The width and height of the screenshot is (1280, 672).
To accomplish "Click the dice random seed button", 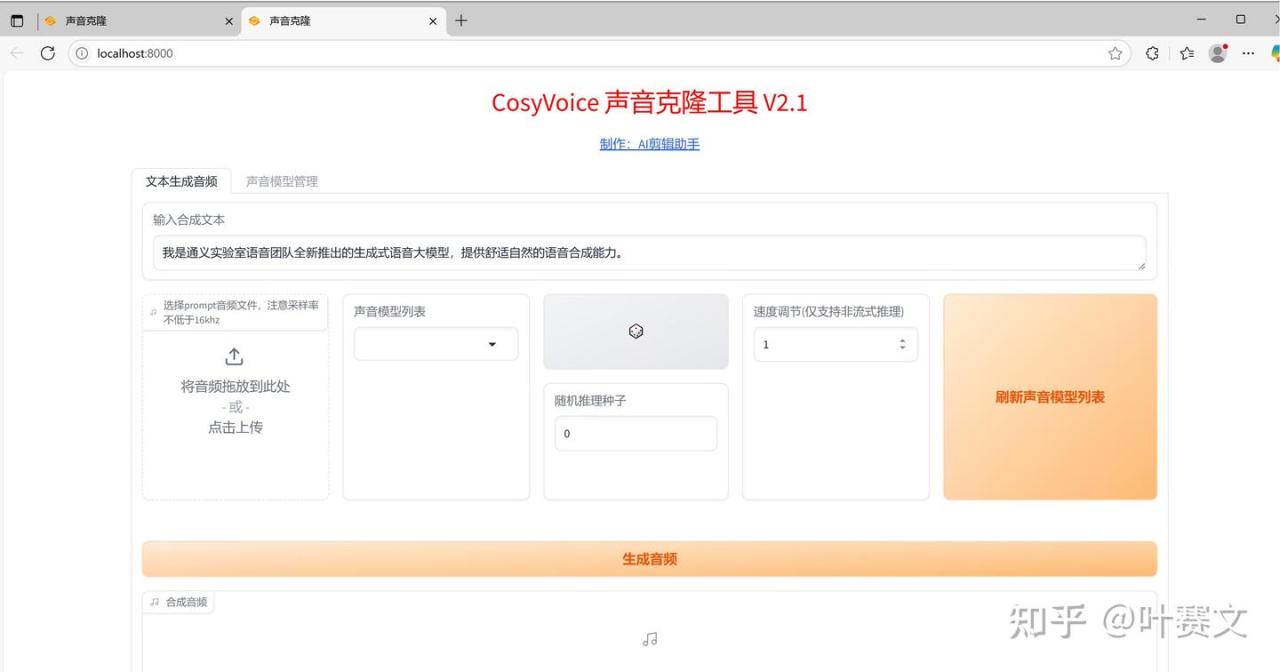I will click(x=636, y=332).
